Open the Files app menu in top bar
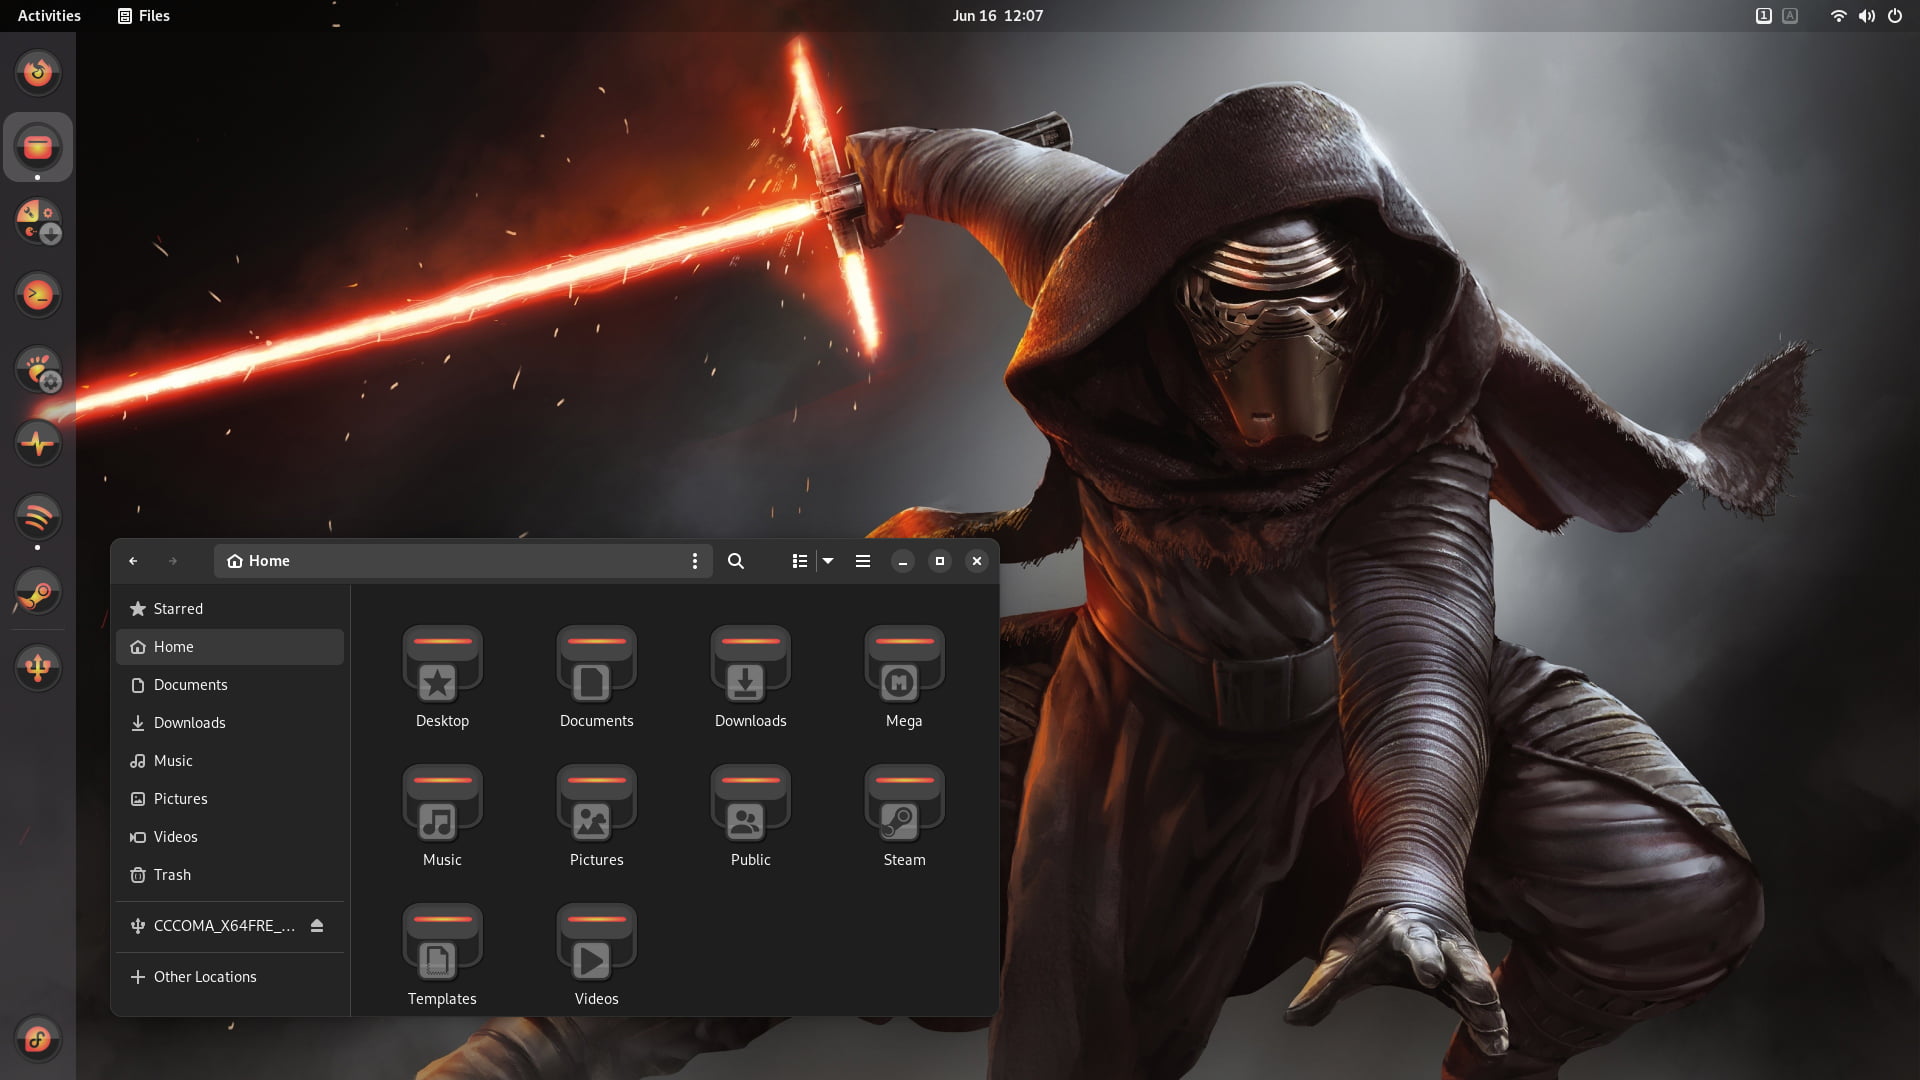1920x1080 pixels. coord(144,16)
